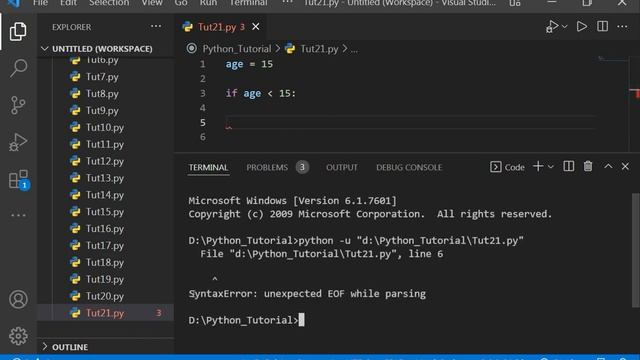Click the Debug Python file run icon

click(x=552, y=27)
